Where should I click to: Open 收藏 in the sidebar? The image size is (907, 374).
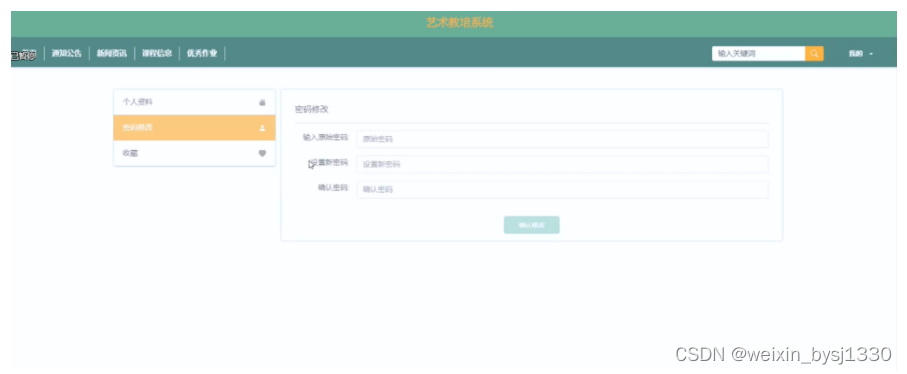click(194, 153)
